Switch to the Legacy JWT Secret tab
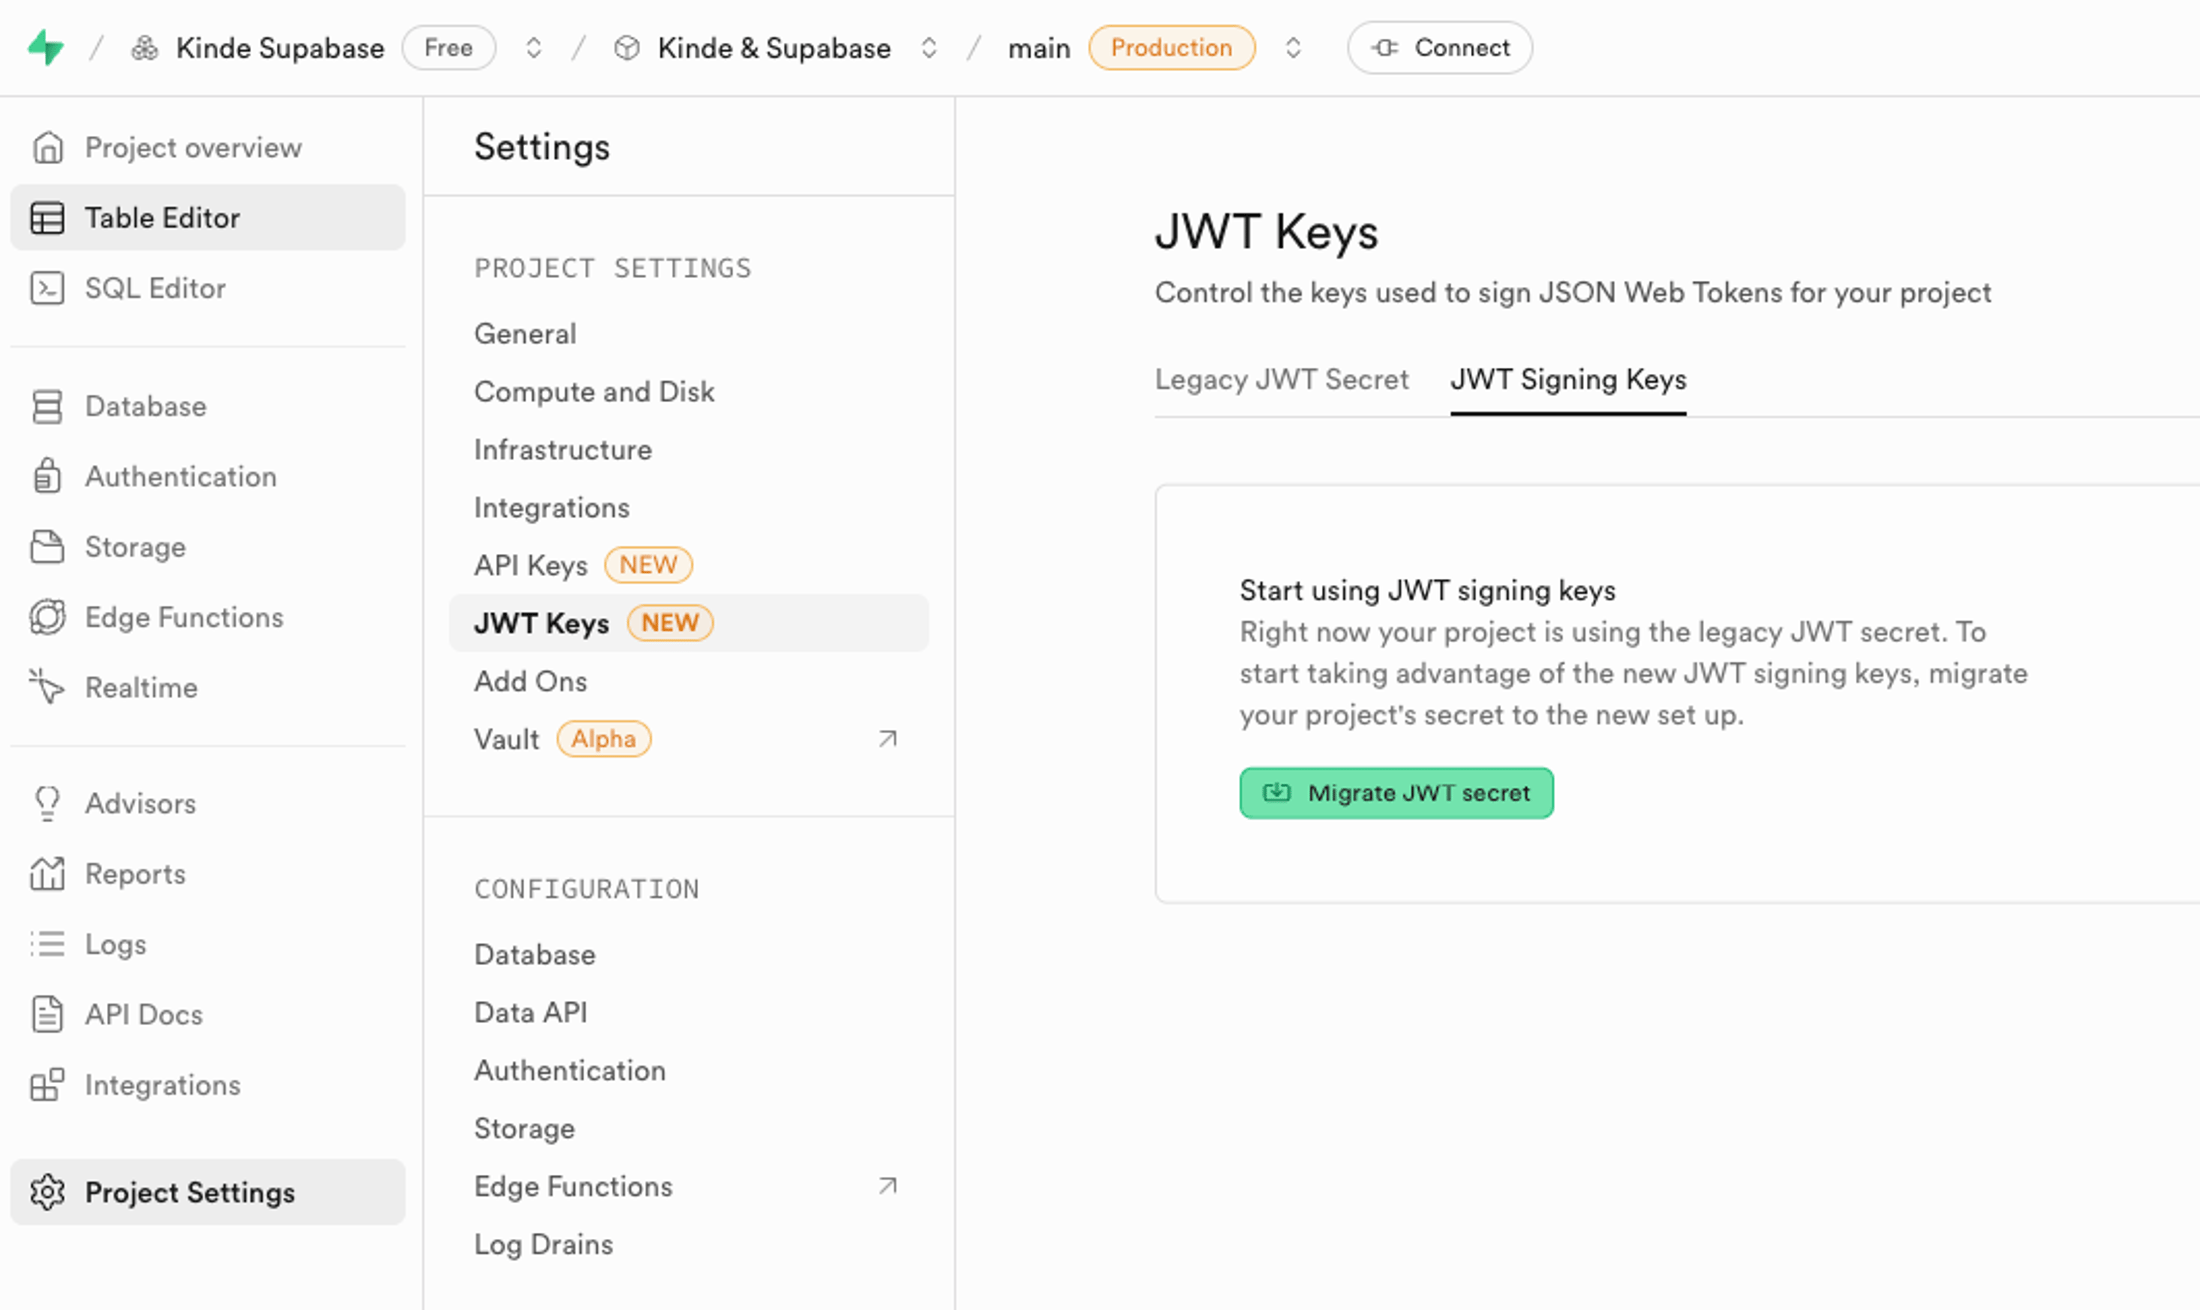 1282,379
